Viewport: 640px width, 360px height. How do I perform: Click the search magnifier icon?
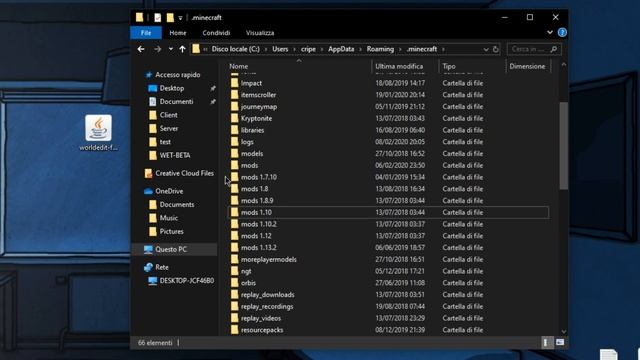[x=554, y=49]
